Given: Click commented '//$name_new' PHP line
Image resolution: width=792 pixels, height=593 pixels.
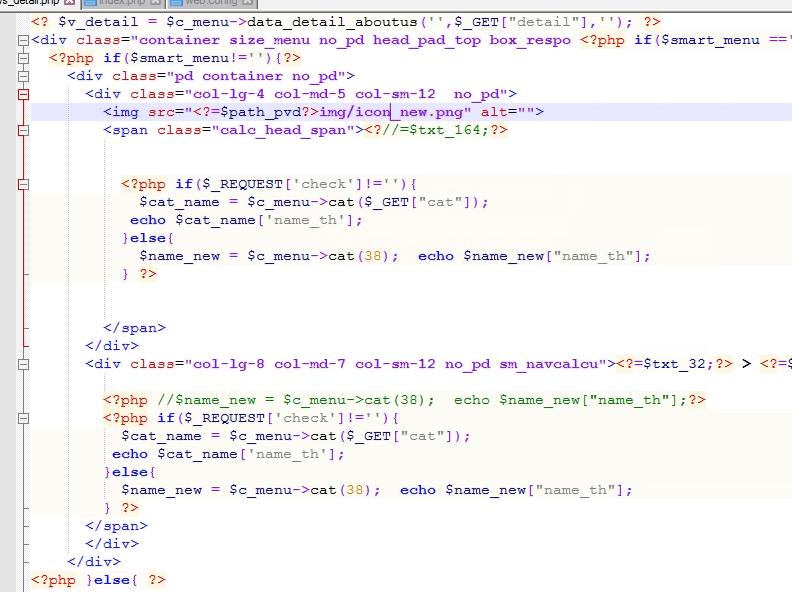Looking at the screenshot, I should click(404, 401).
